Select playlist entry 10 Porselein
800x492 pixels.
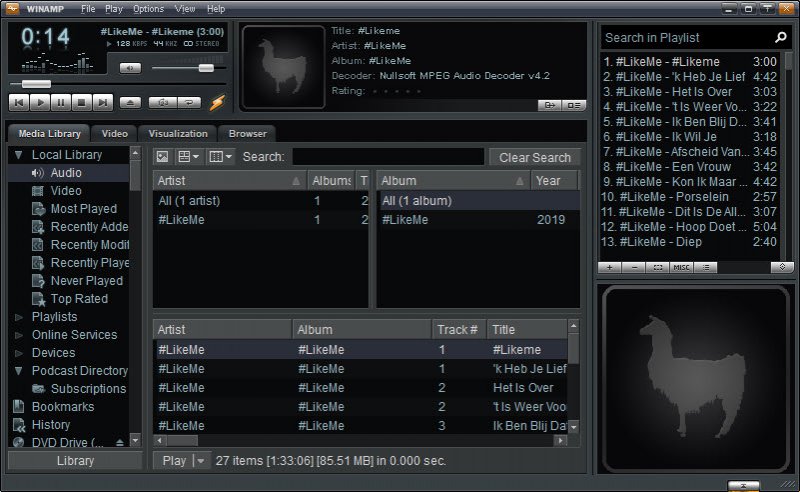point(689,197)
